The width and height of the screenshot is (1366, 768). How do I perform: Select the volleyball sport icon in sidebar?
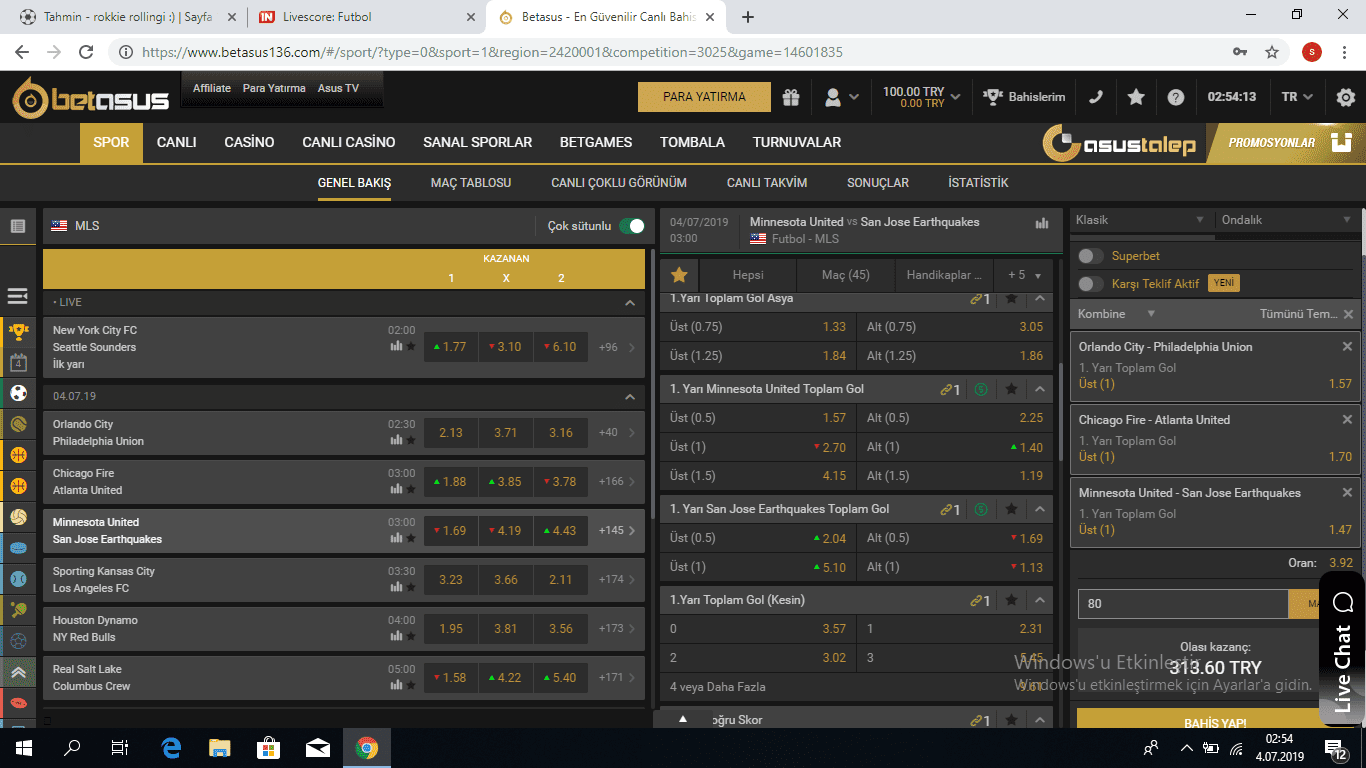[x=18, y=517]
